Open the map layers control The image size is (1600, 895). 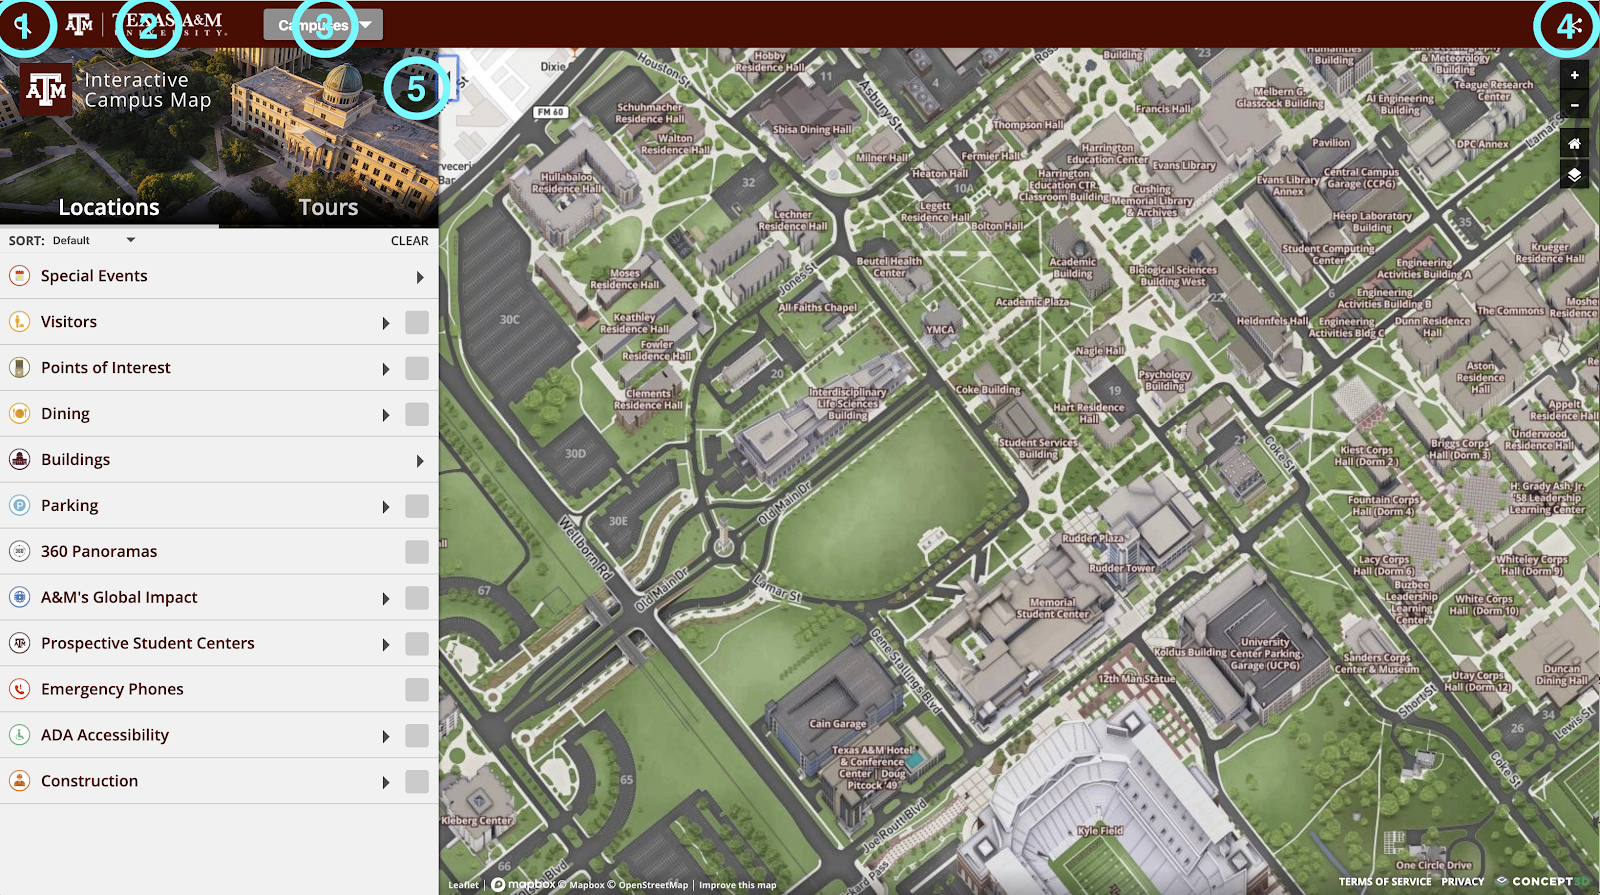pos(1574,175)
